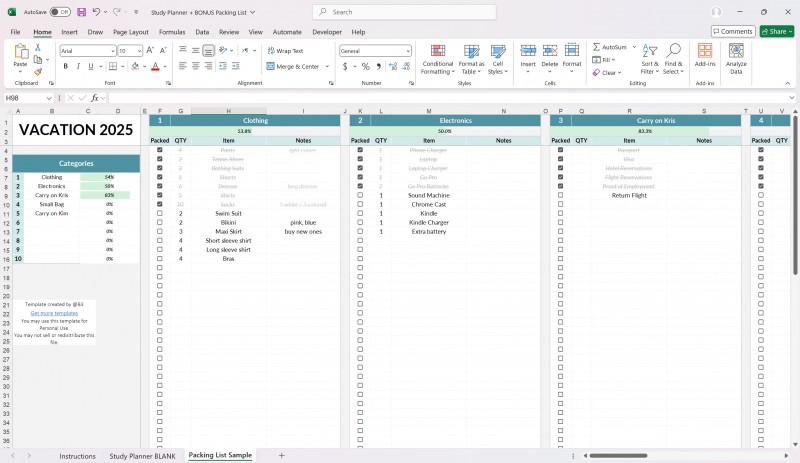Click the AutoSum button

[610, 47]
